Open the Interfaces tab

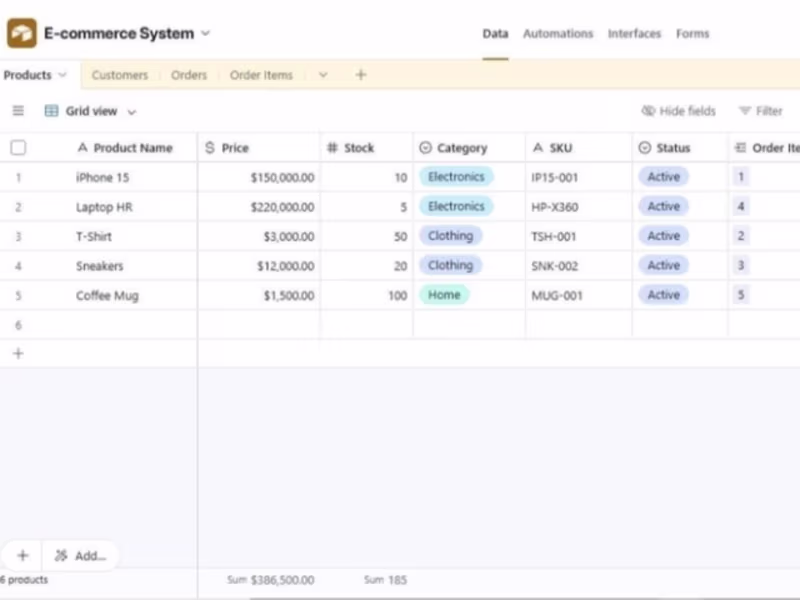pyautogui.click(x=634, y=34)
